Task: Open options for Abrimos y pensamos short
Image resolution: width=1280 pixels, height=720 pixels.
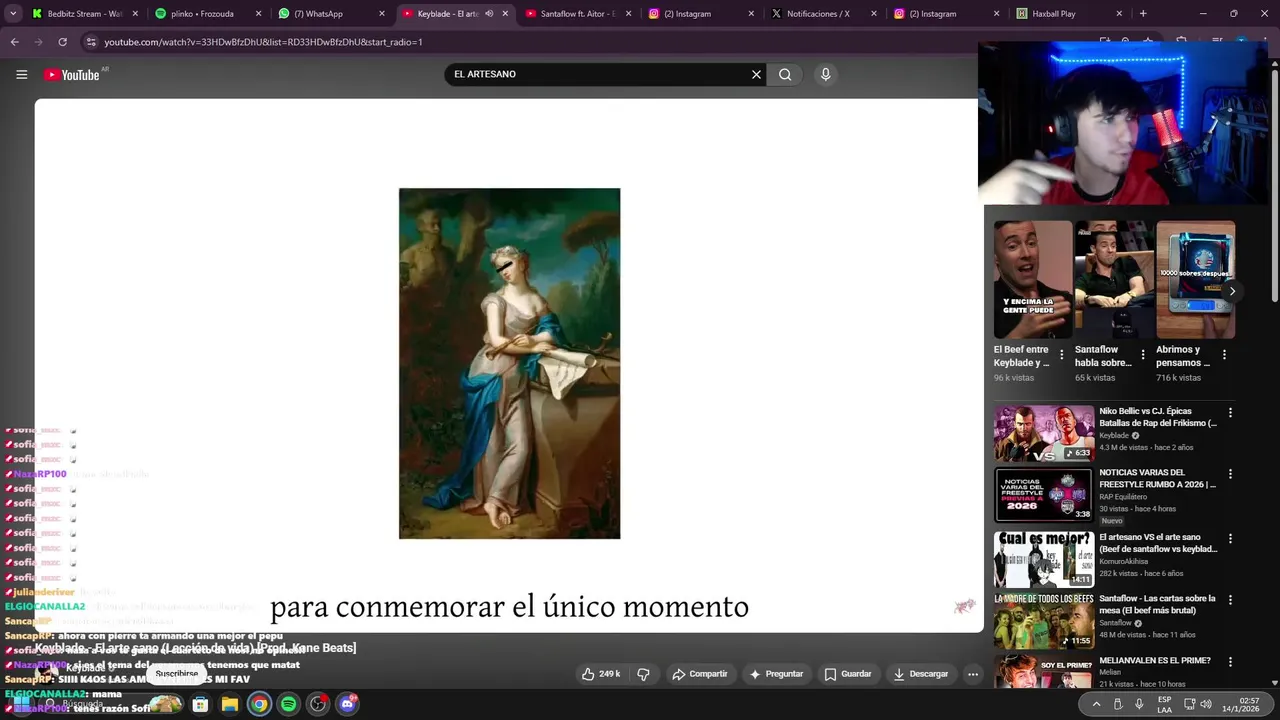Action: click(x=1224, y=355)
